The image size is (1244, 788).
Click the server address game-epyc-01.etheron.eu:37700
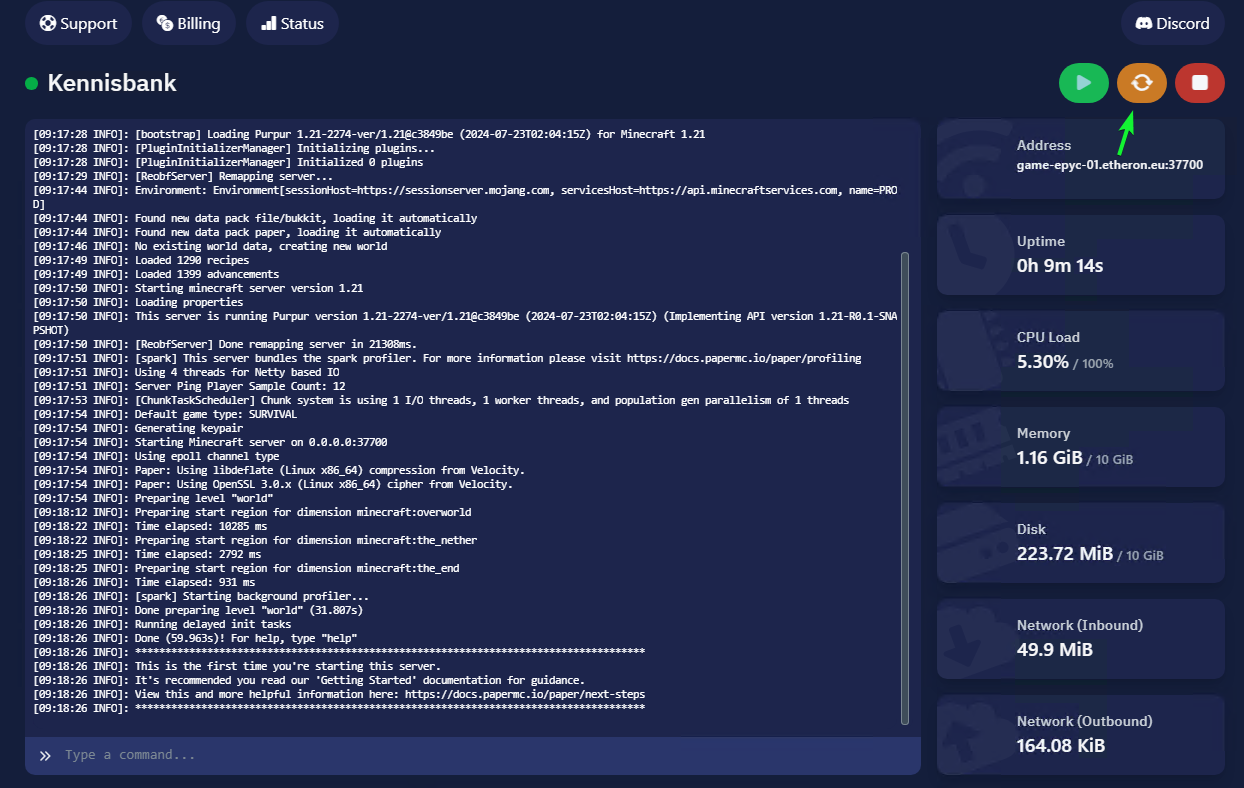point(1109,165)
